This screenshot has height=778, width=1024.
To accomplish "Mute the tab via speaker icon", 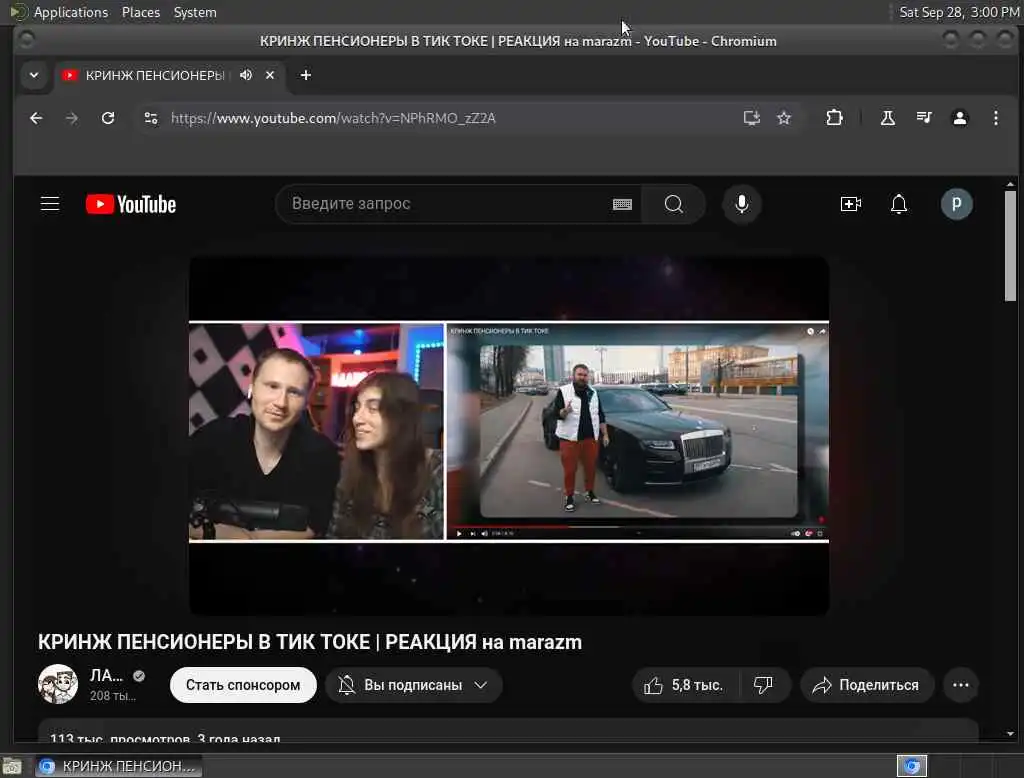I will tap(246, 75).
